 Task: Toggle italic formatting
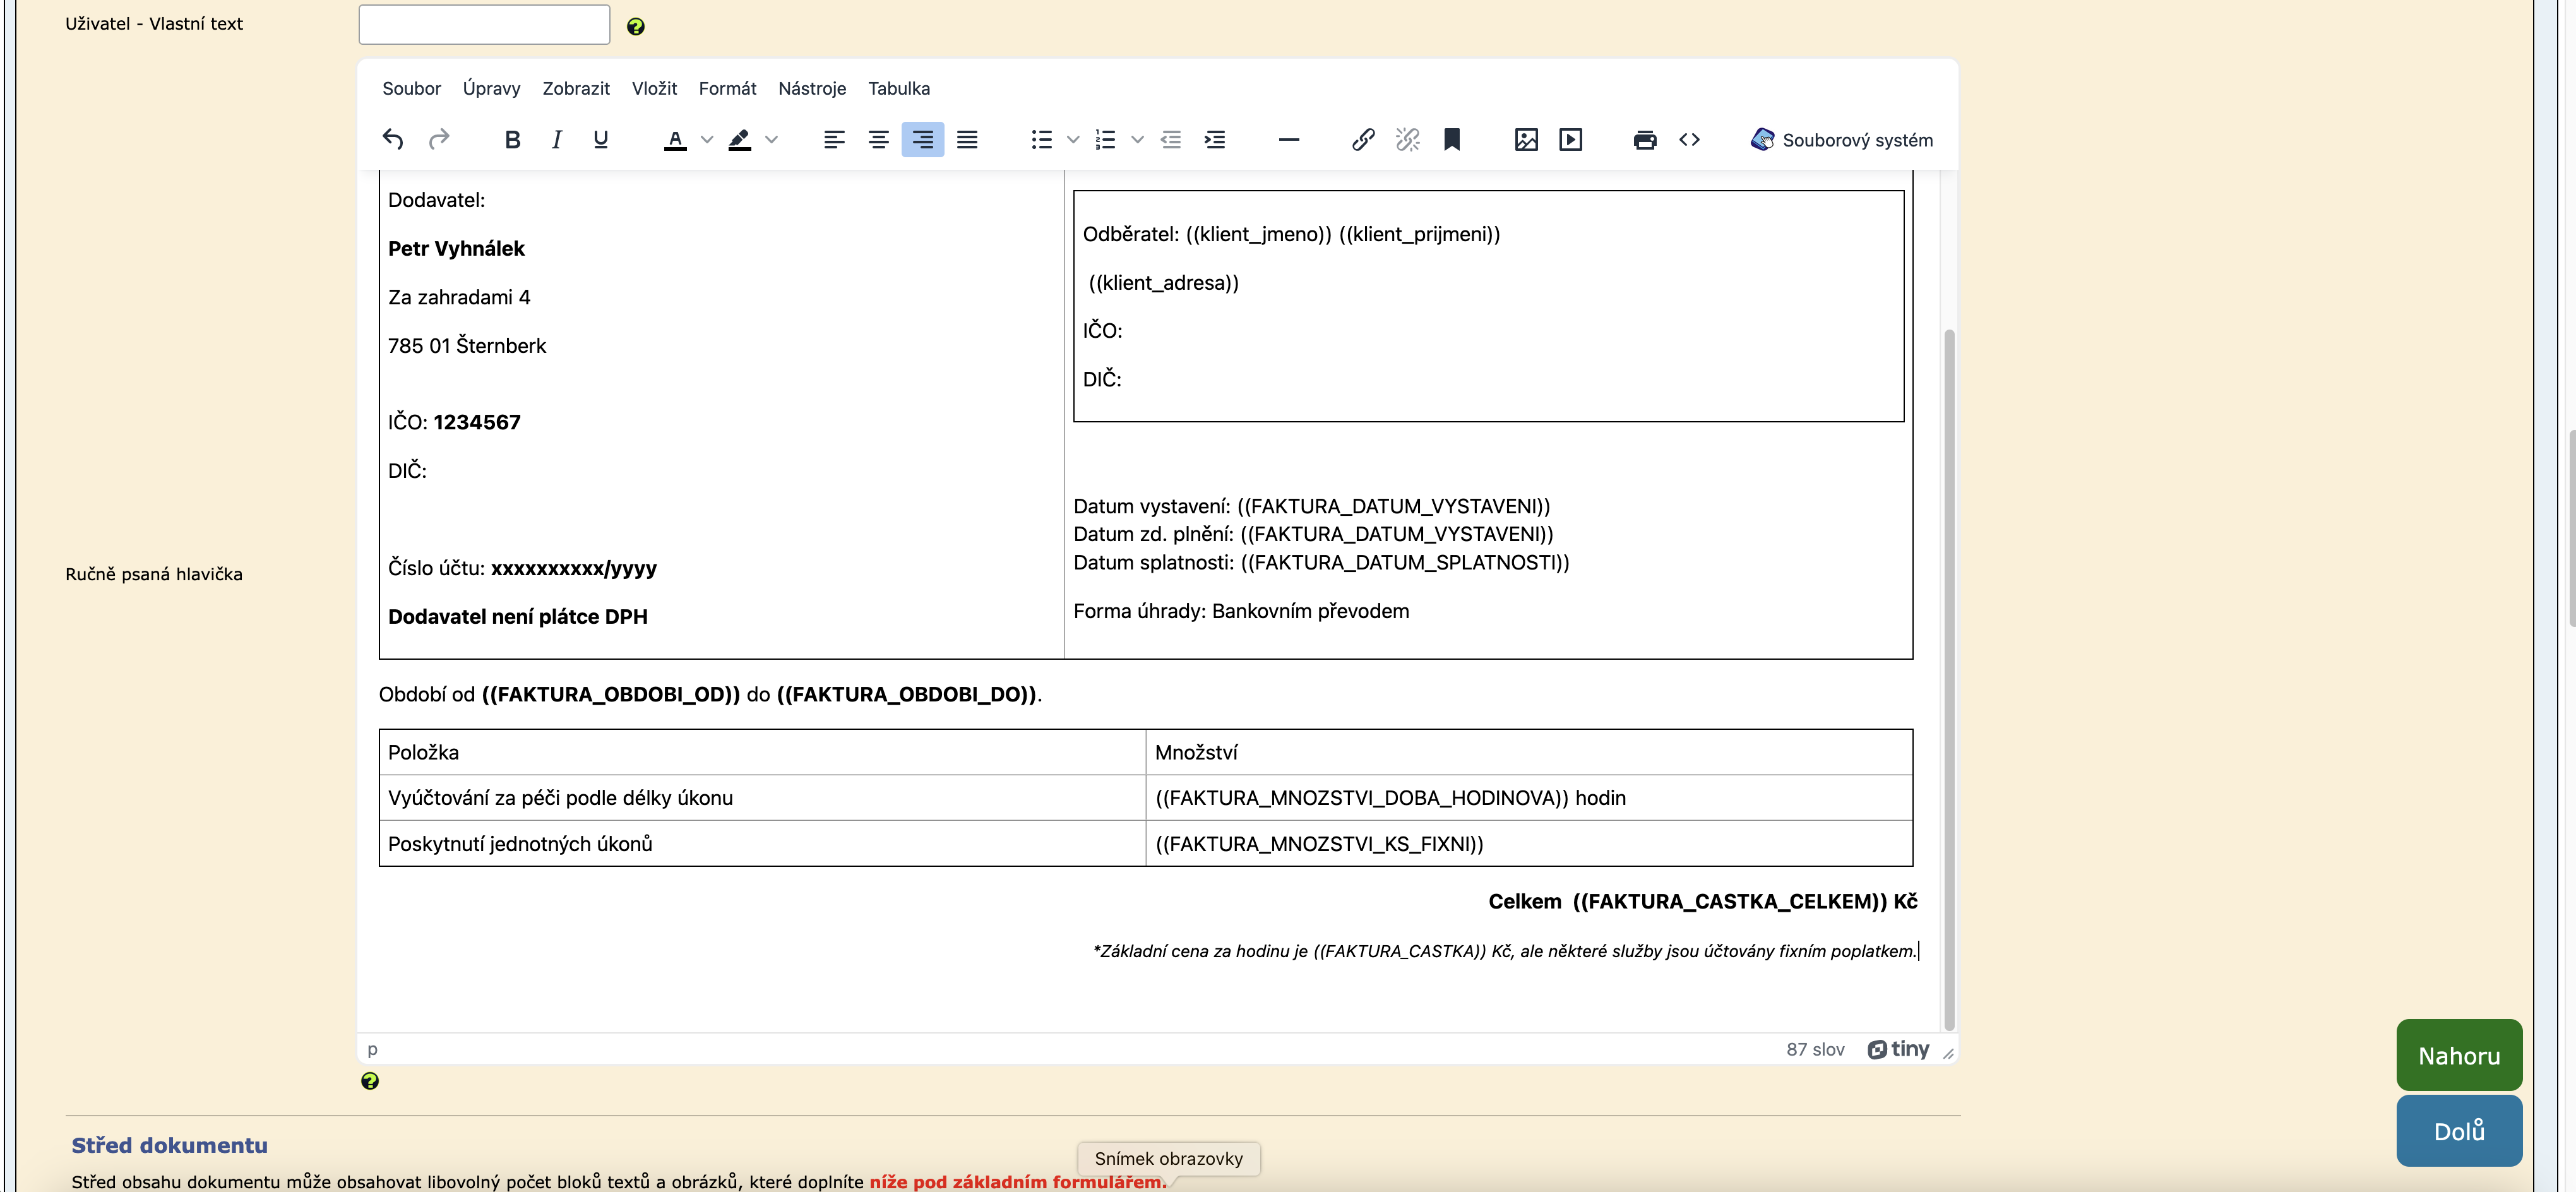coord(556,140)
